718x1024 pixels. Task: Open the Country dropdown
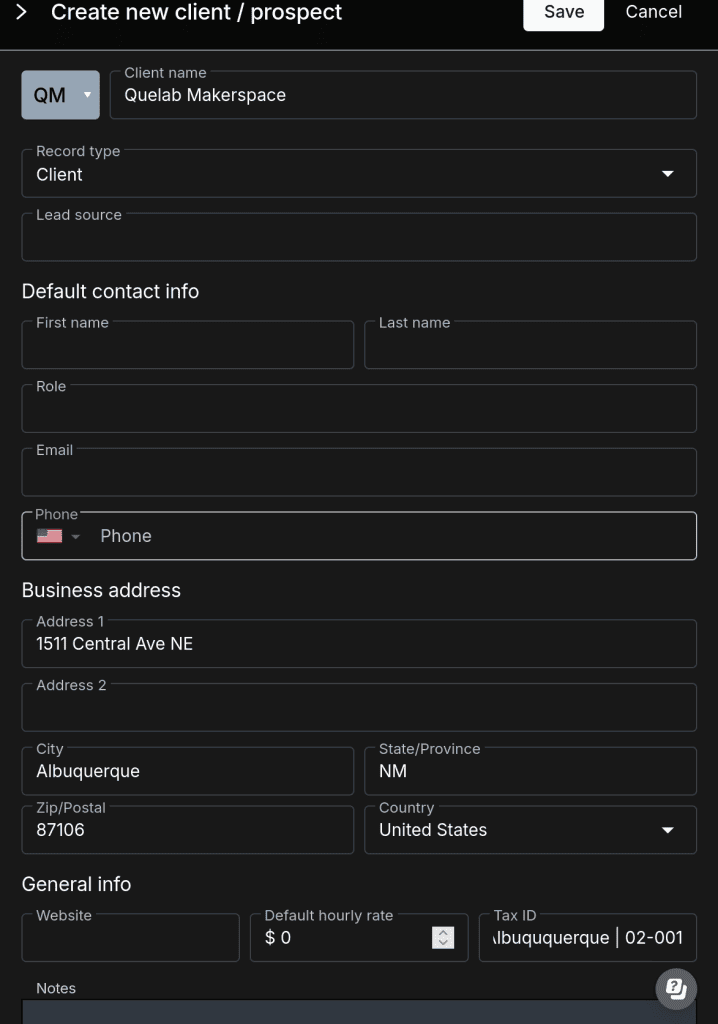[x=530, y=830]
